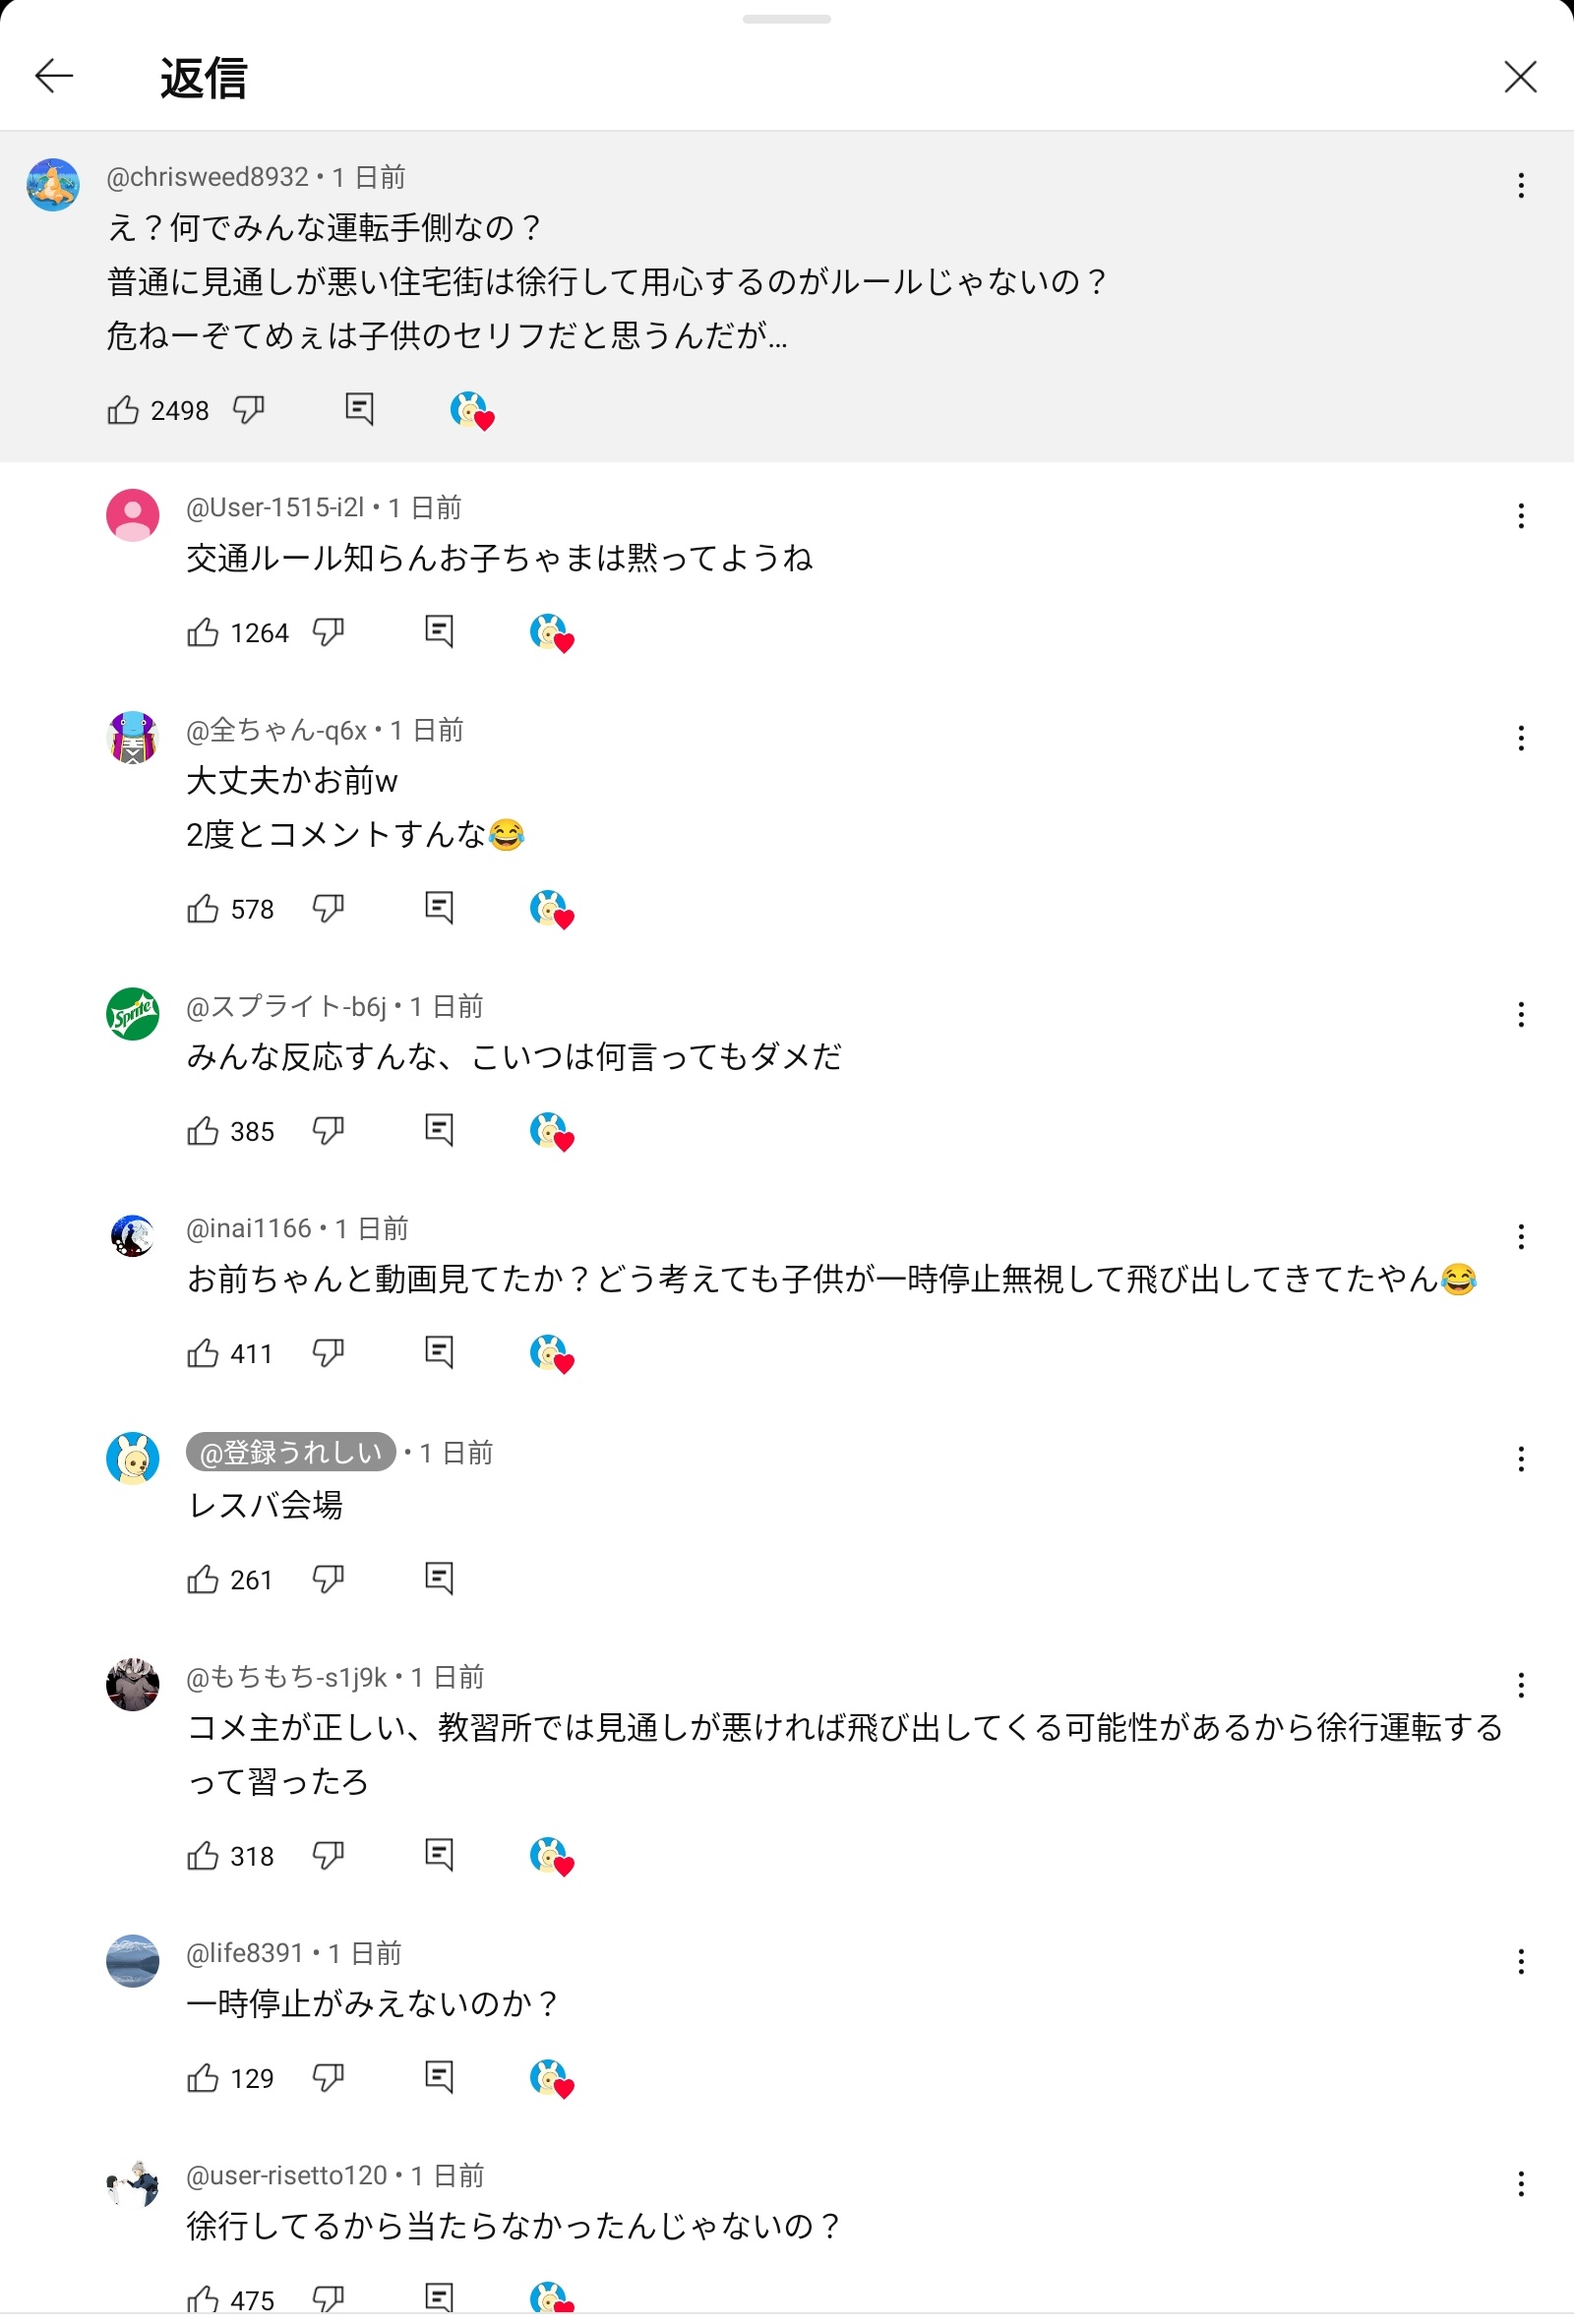This screenshot has height=2324, width=1574.
Task: Tap thumbs-up on the 385-likes reply
Action: [203, 1131]
